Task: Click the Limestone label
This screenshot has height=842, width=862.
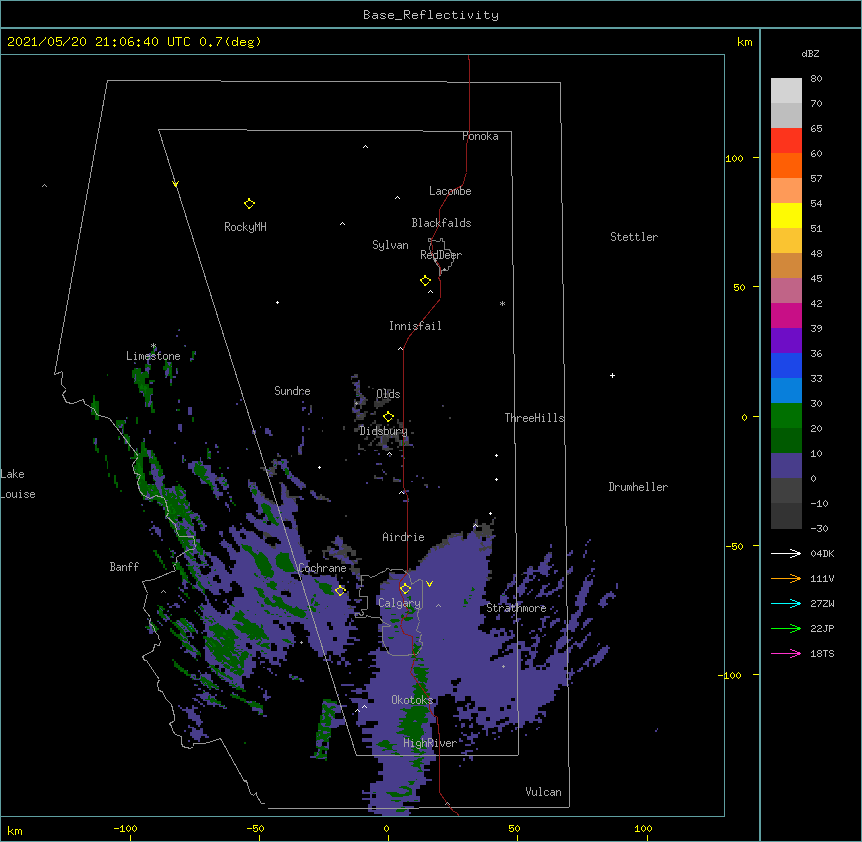Action: tap(153, 356)
